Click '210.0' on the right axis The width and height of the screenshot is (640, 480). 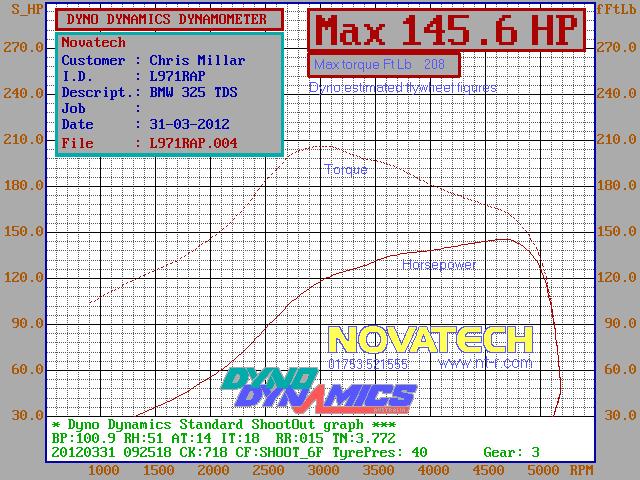(x=617, y=140)
